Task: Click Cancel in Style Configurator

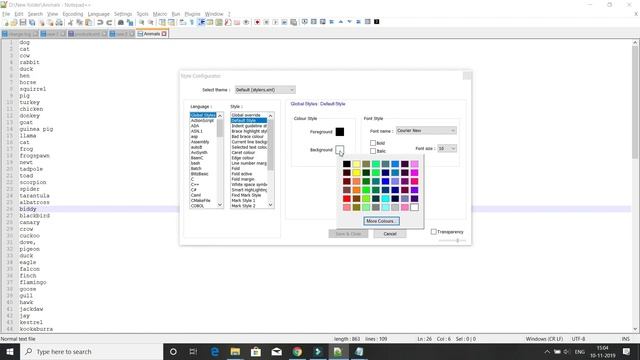Action: pos(390,234)
